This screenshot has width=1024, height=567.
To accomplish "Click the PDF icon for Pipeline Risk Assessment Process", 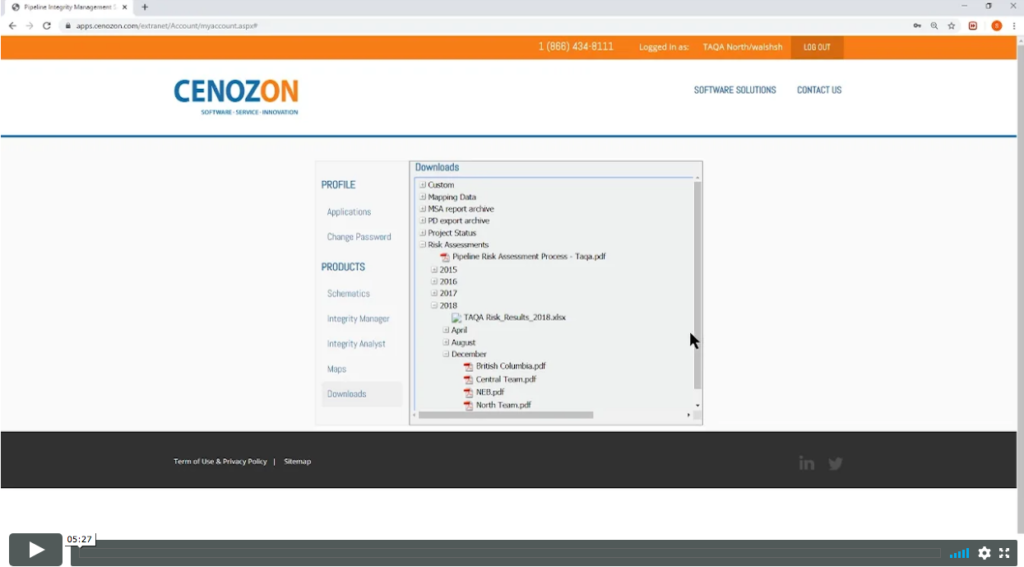I will [445, 257].
